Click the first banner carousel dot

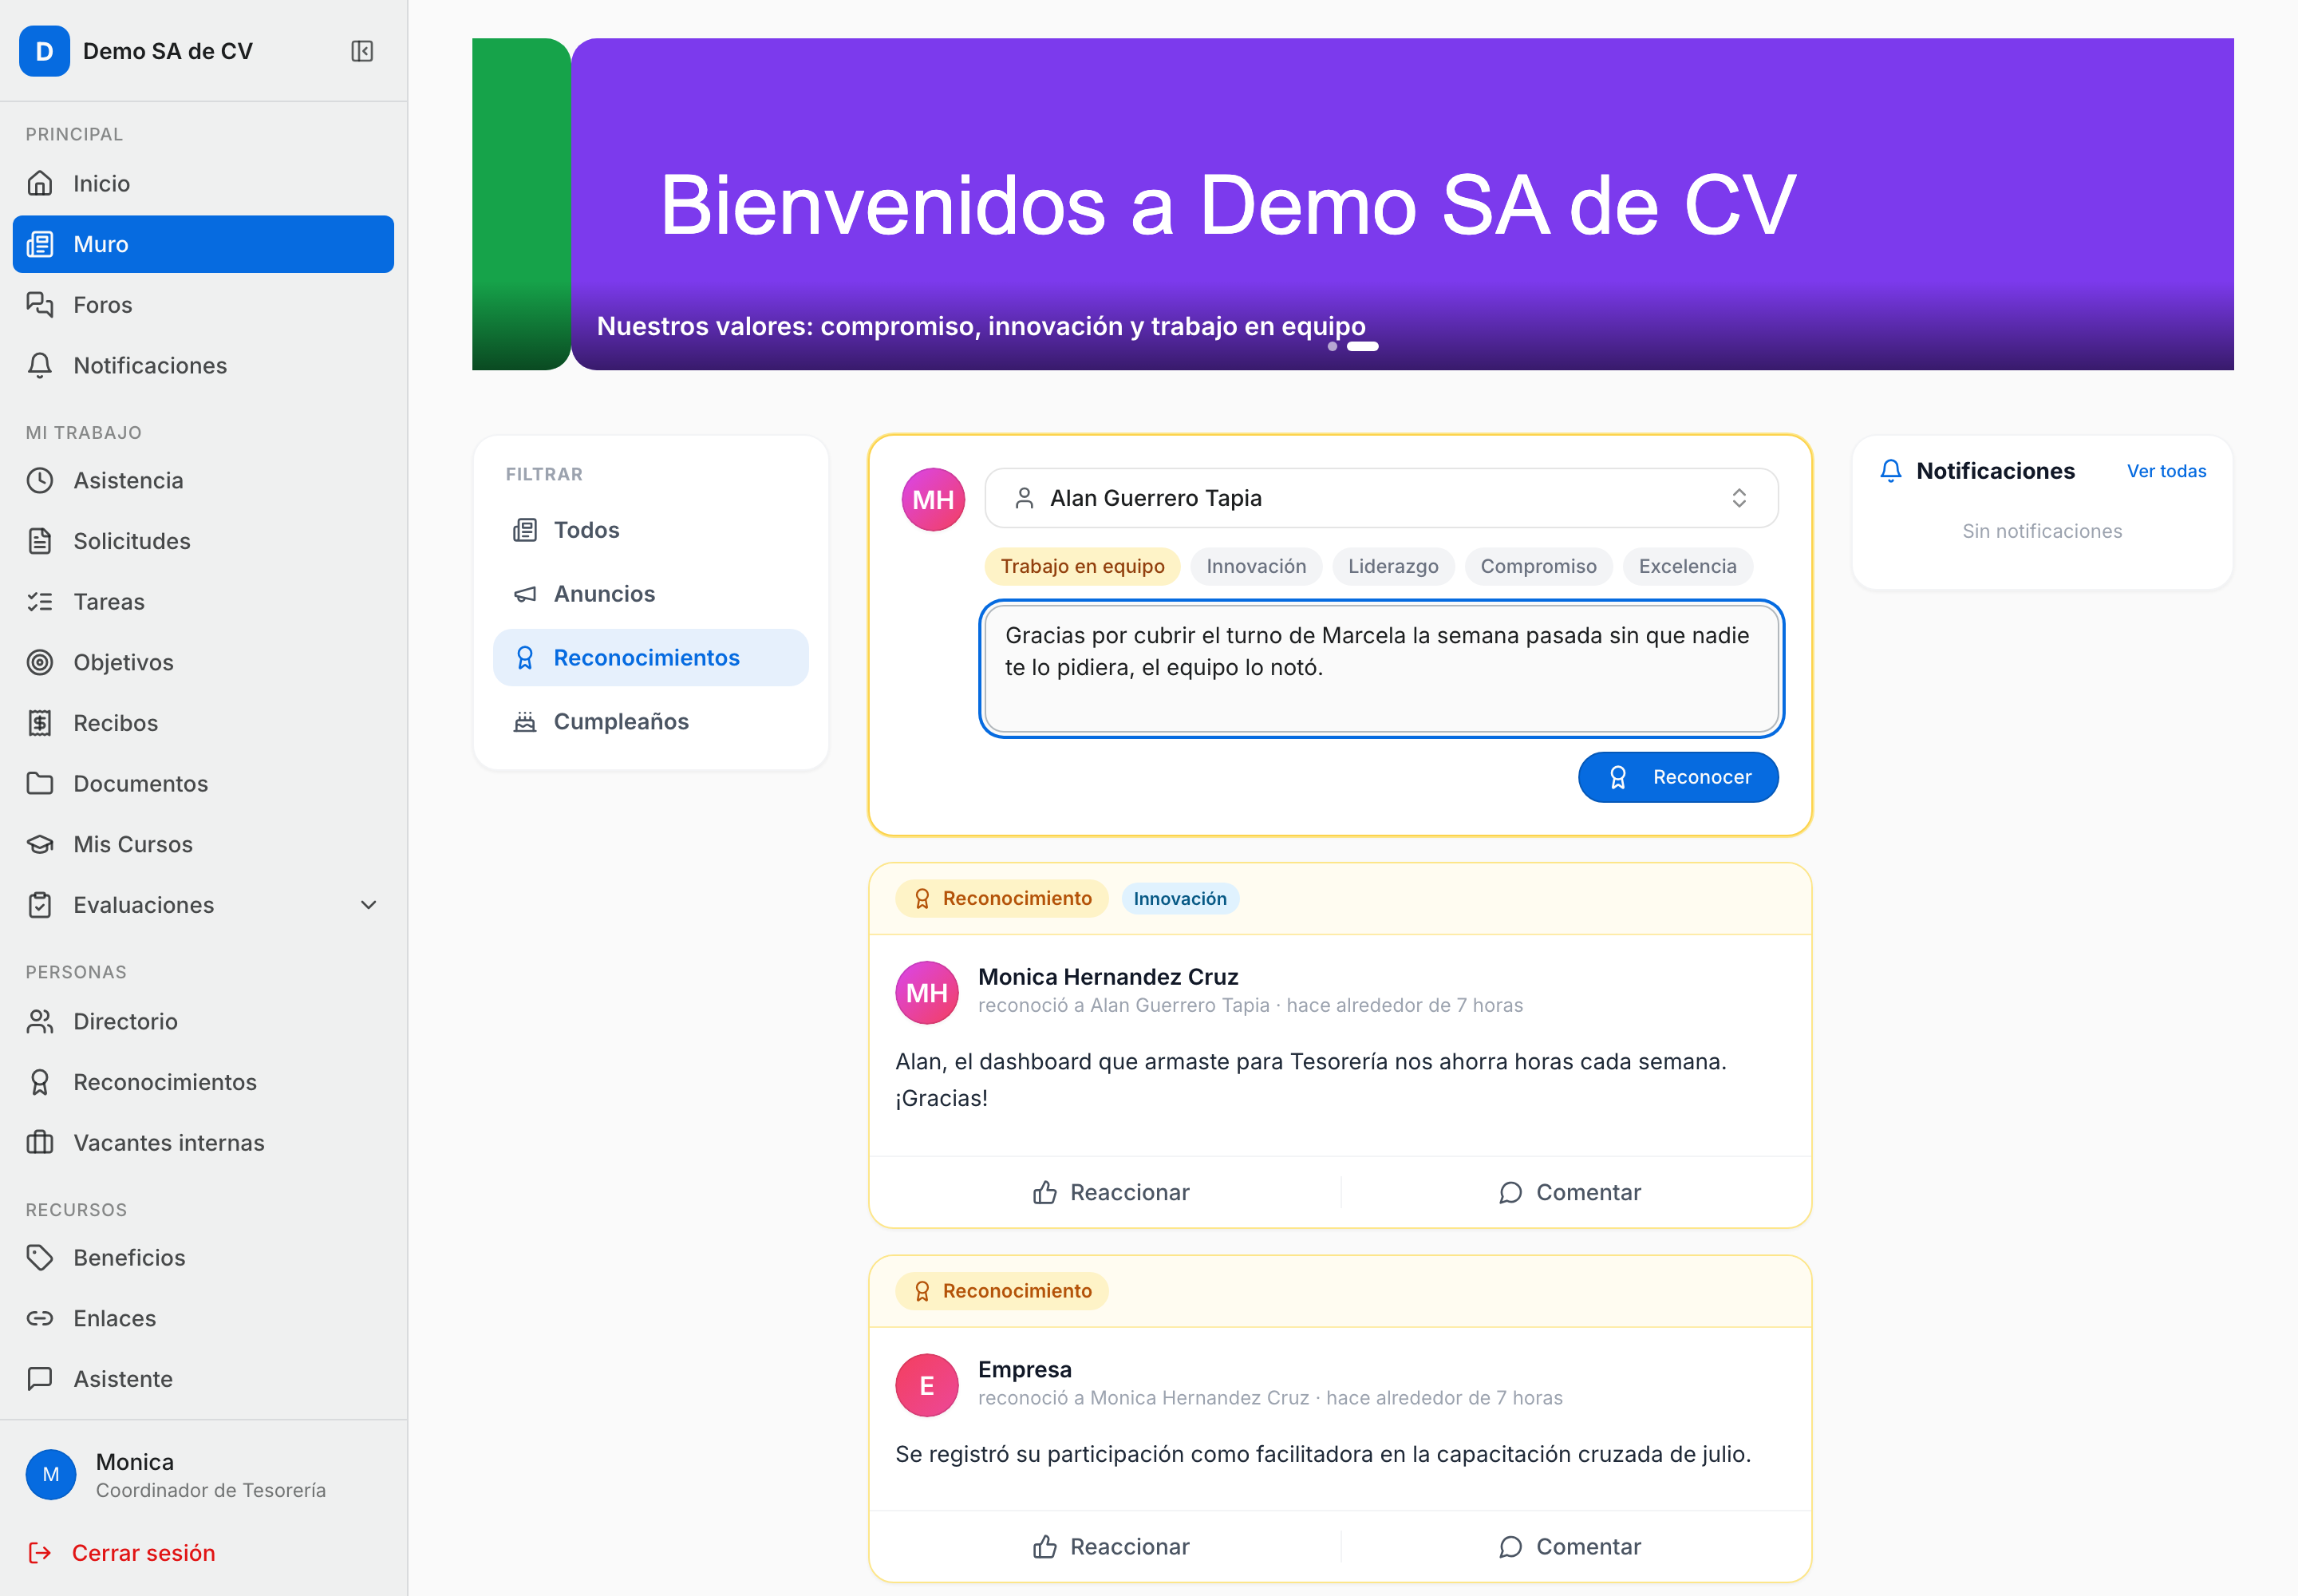pyautogui.click(x=1332, y=347)
